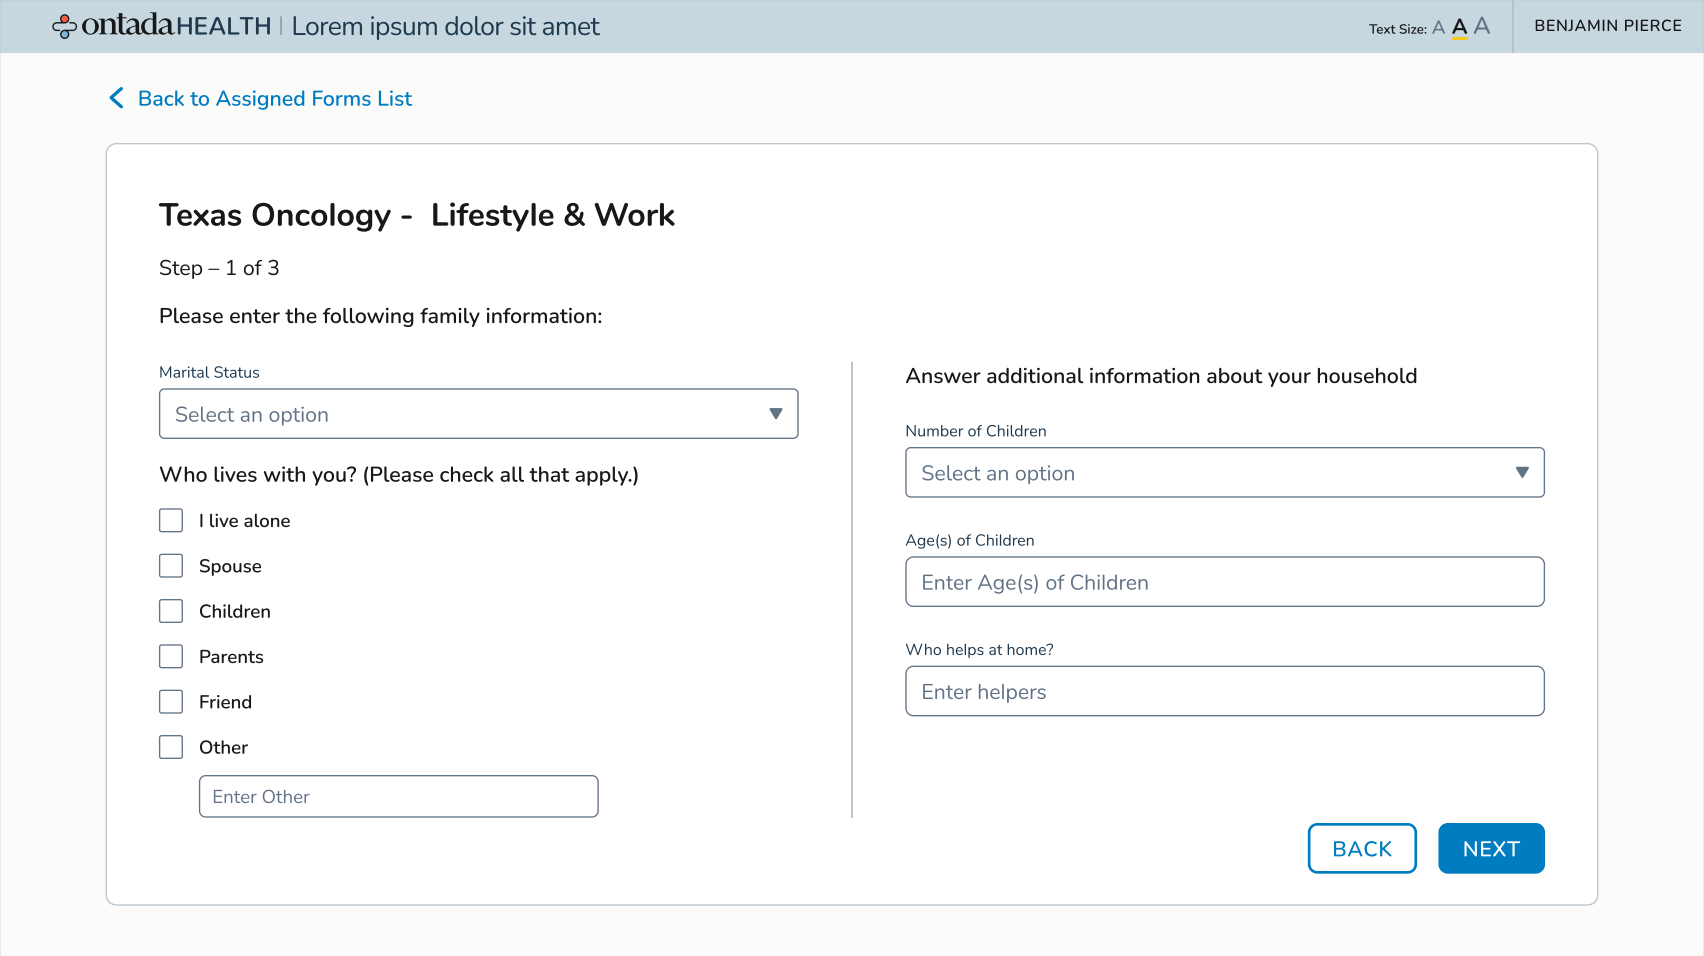
Task: Check the I live alone box
Action: (x=171, y=520)
